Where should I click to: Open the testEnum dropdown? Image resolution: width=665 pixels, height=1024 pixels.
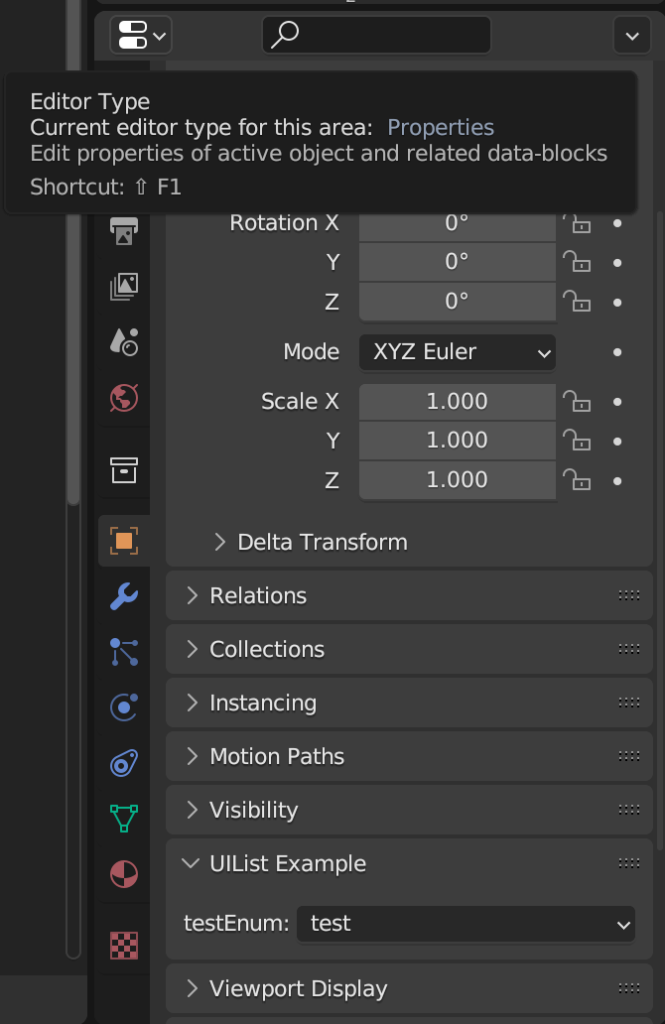coord(466,924)
